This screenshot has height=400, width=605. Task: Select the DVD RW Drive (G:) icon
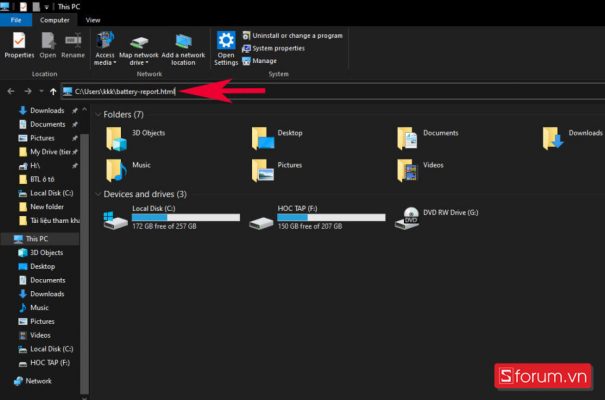pos(411,215)
